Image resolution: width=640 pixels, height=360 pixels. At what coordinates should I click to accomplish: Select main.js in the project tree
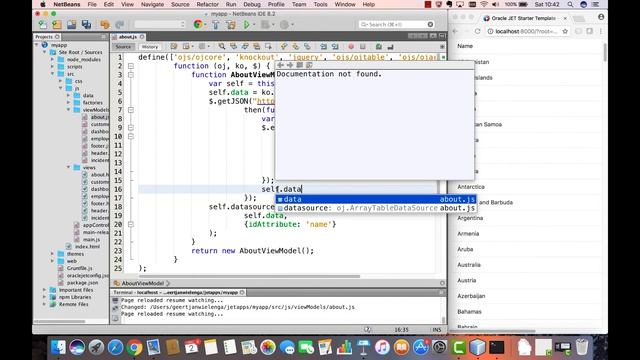pyautogui.click(x=91, y=239)
